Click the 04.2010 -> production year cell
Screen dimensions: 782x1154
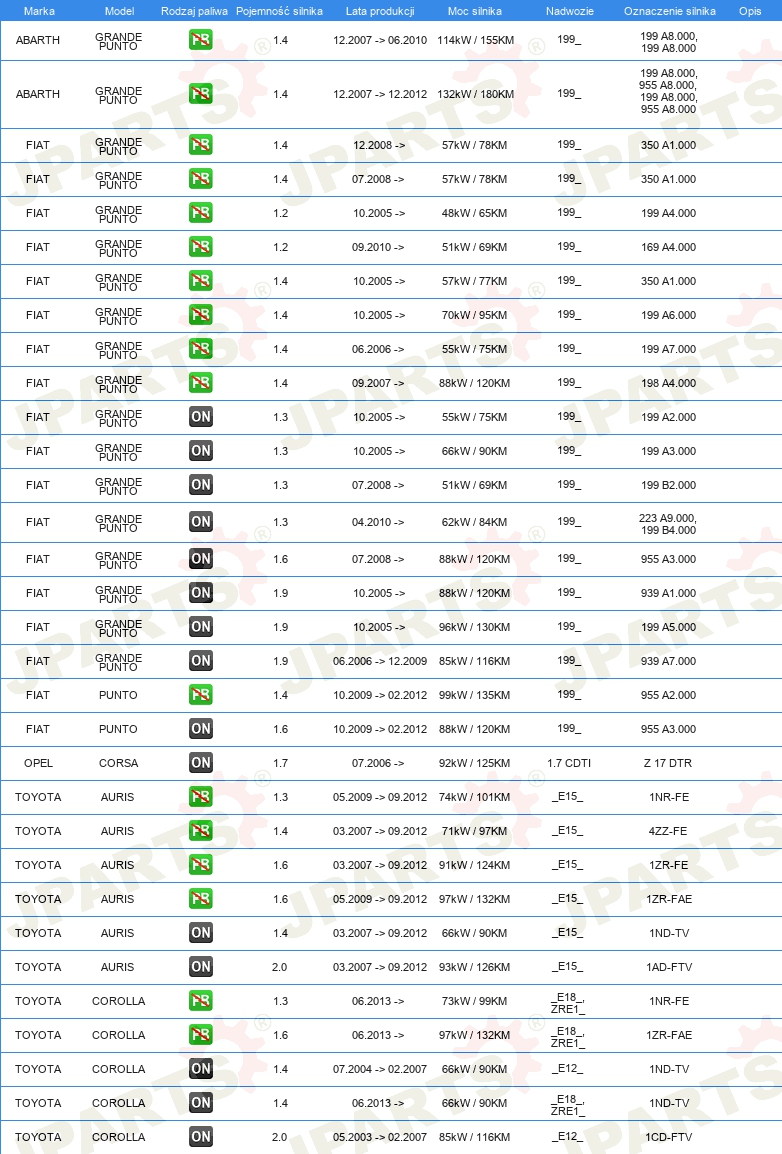378,523
